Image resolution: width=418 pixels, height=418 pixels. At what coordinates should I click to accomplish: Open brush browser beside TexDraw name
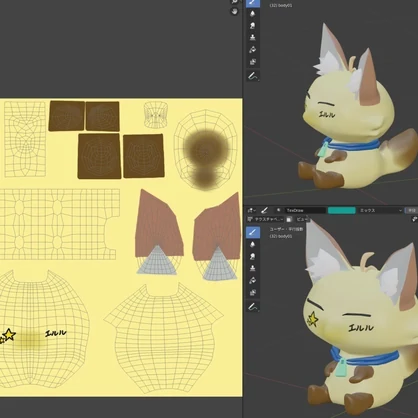click(x=279, y=210)
